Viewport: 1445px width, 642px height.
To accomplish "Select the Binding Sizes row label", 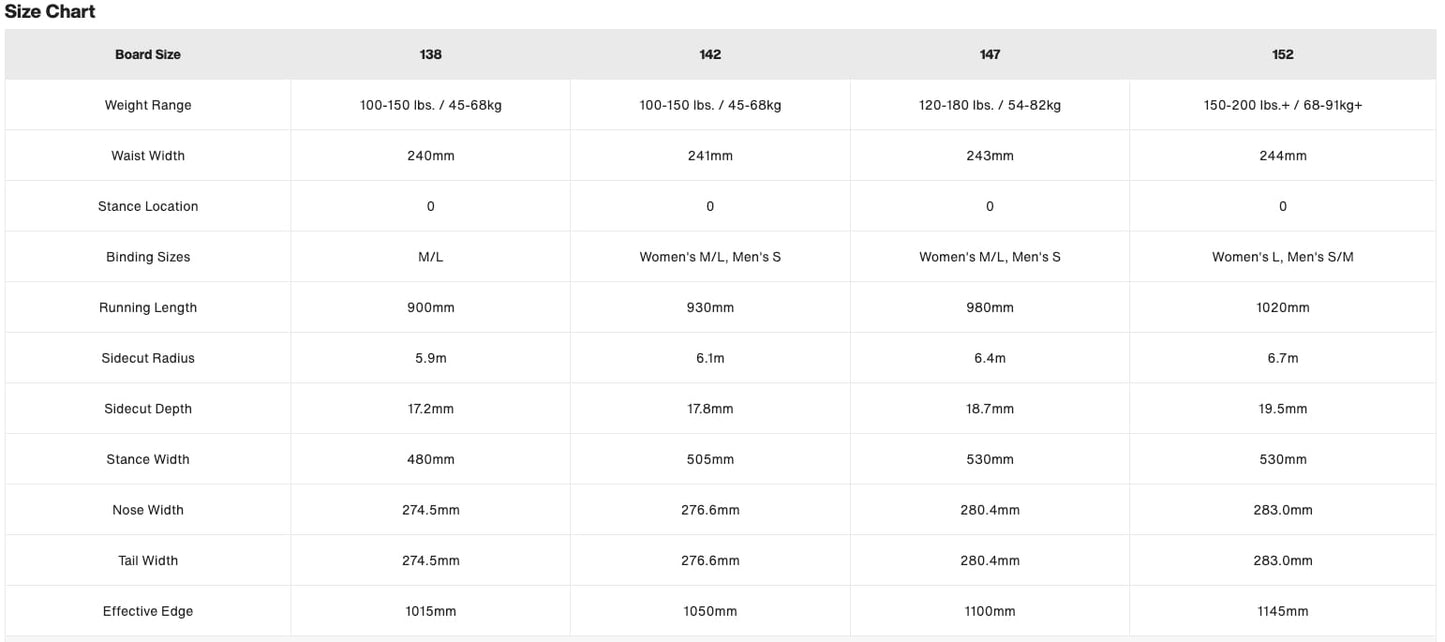I will [x=148, y=257].
